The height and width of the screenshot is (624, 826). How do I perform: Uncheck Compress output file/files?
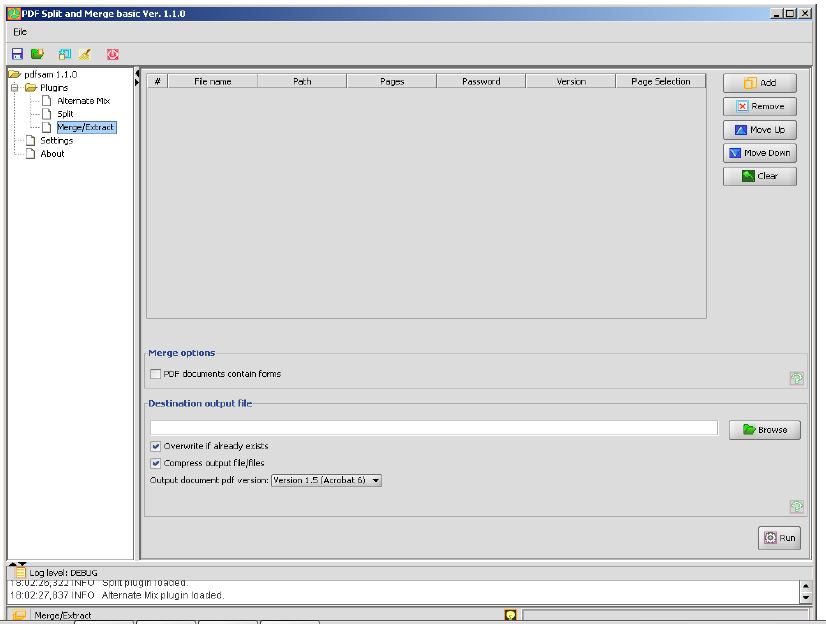click(155, 463)
